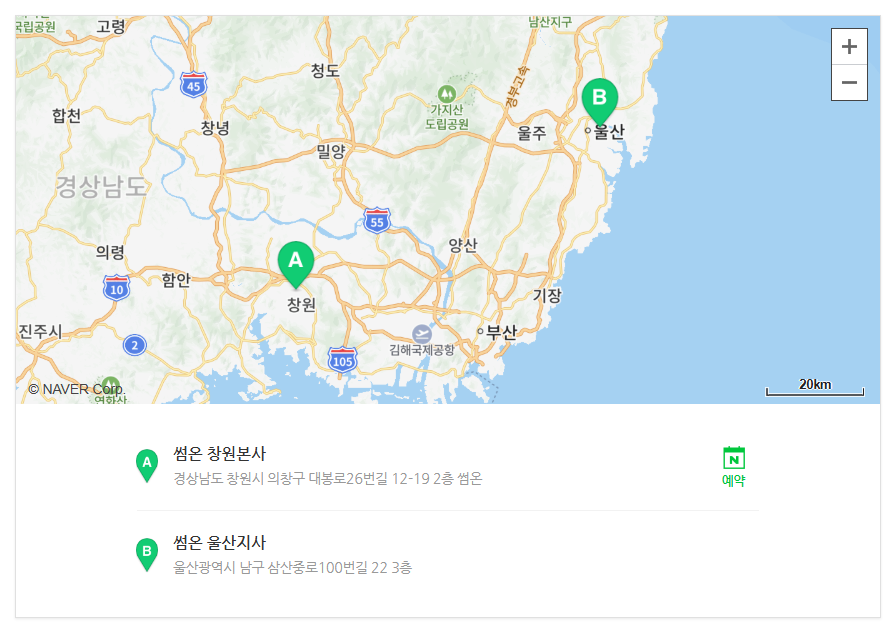Open the 썸온 울산지사 listing title

click(x=219, y=542)
